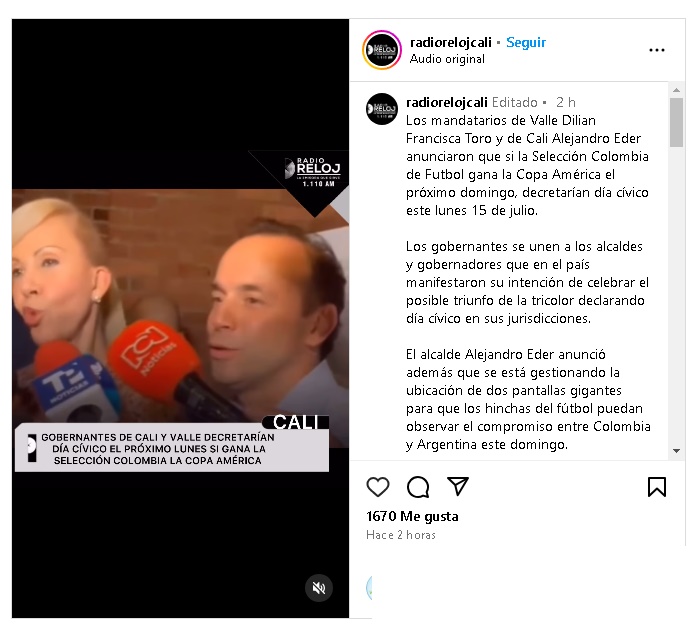Click the 2 h time label in the caption
Viewport: 699px width, 625px height.
tap(566, 102)
